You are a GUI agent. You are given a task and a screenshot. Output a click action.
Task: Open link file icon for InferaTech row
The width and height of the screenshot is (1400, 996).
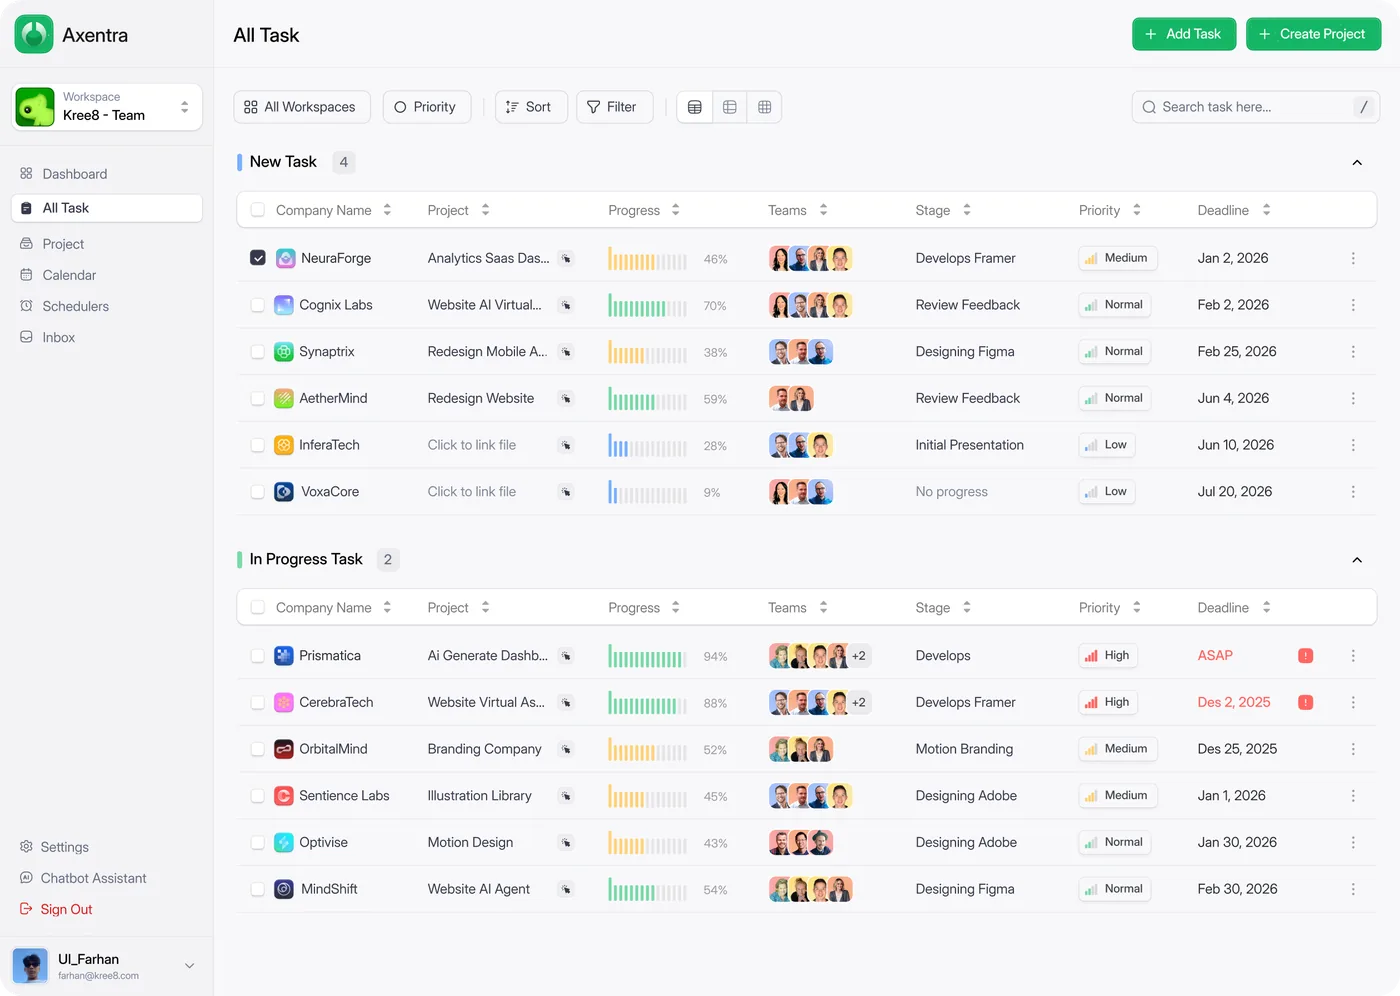tap(566, 446)
